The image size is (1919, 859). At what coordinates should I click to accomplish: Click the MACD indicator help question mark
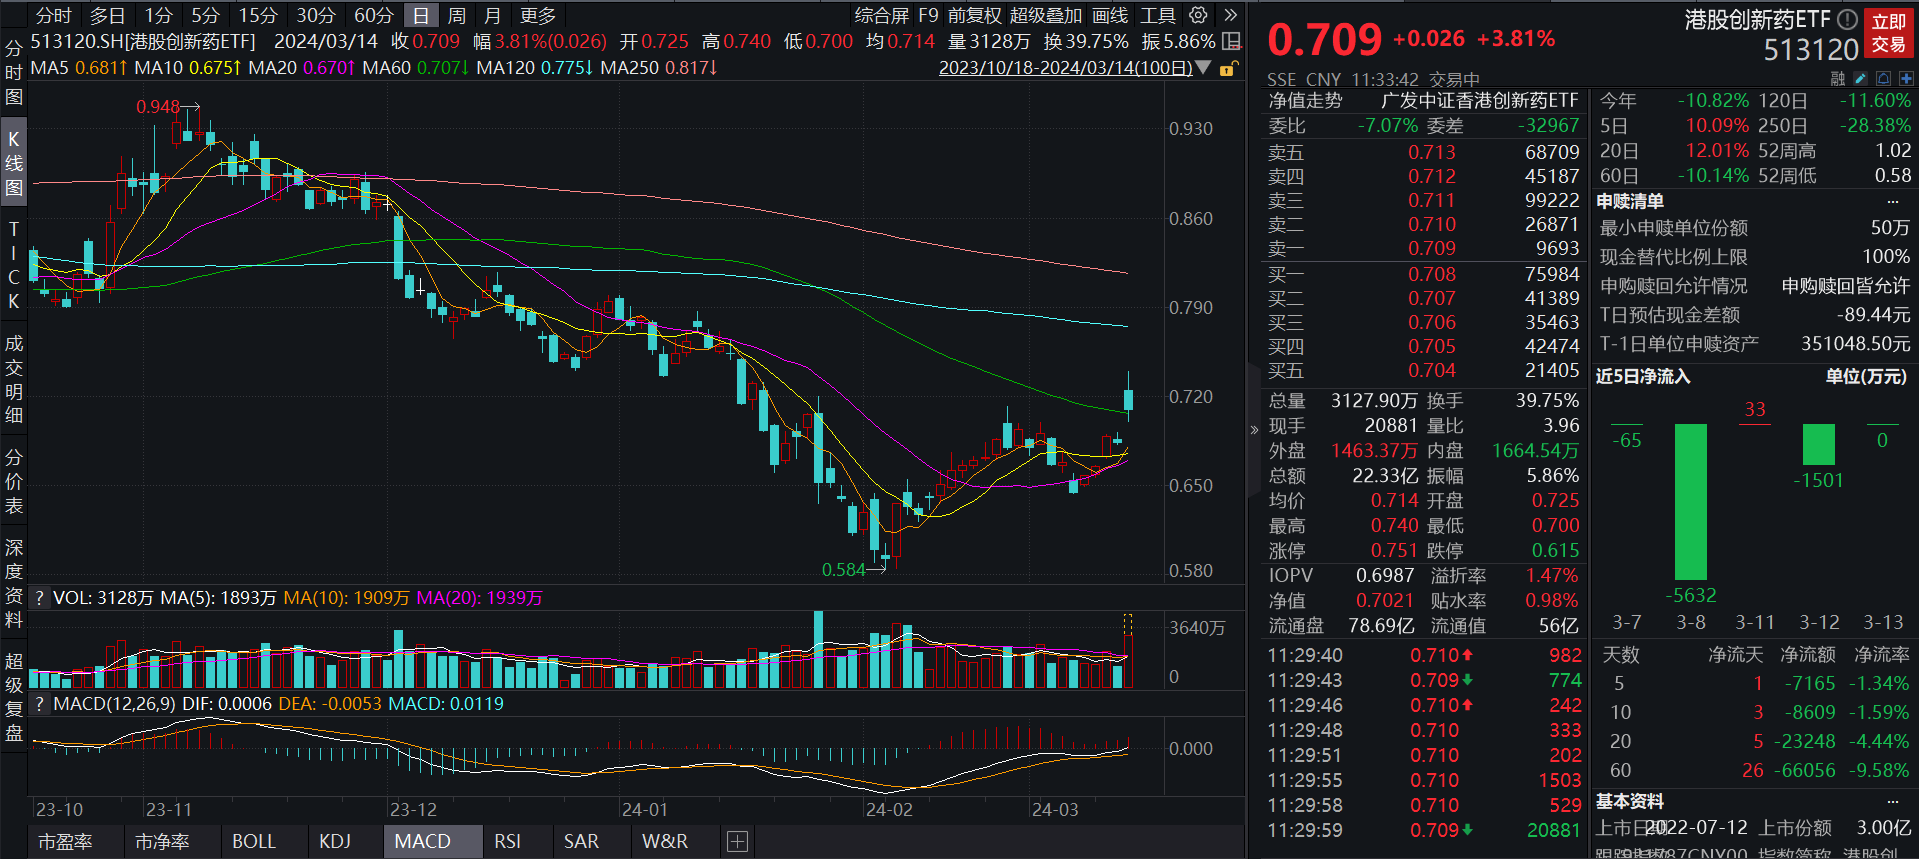[x=39, y=704]
